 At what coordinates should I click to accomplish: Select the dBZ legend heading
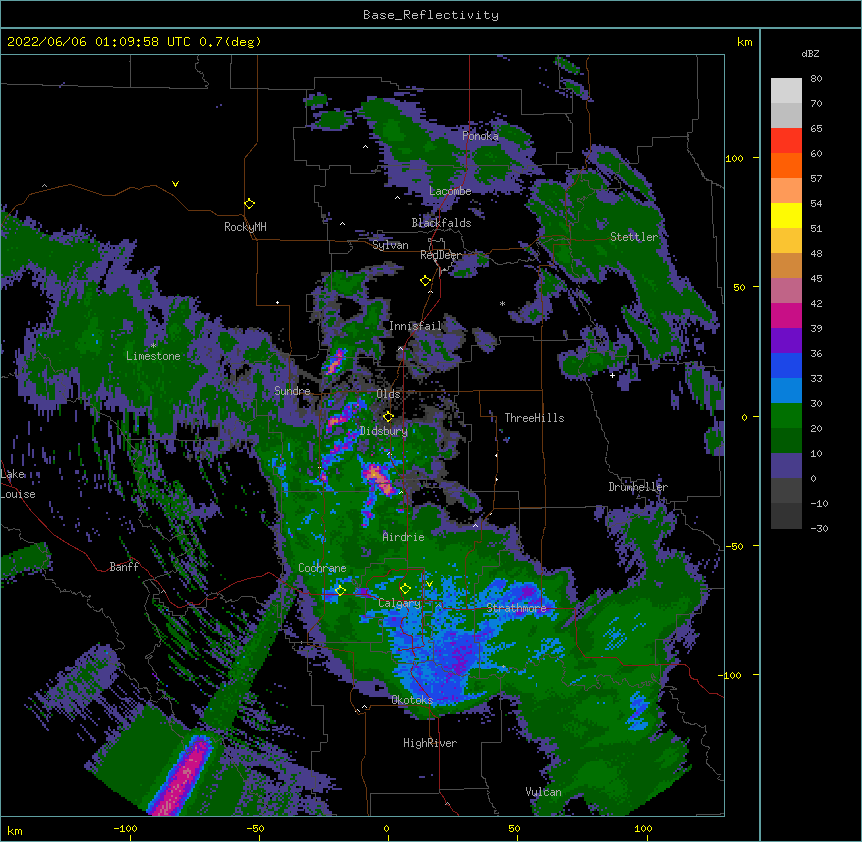point(810,53)
